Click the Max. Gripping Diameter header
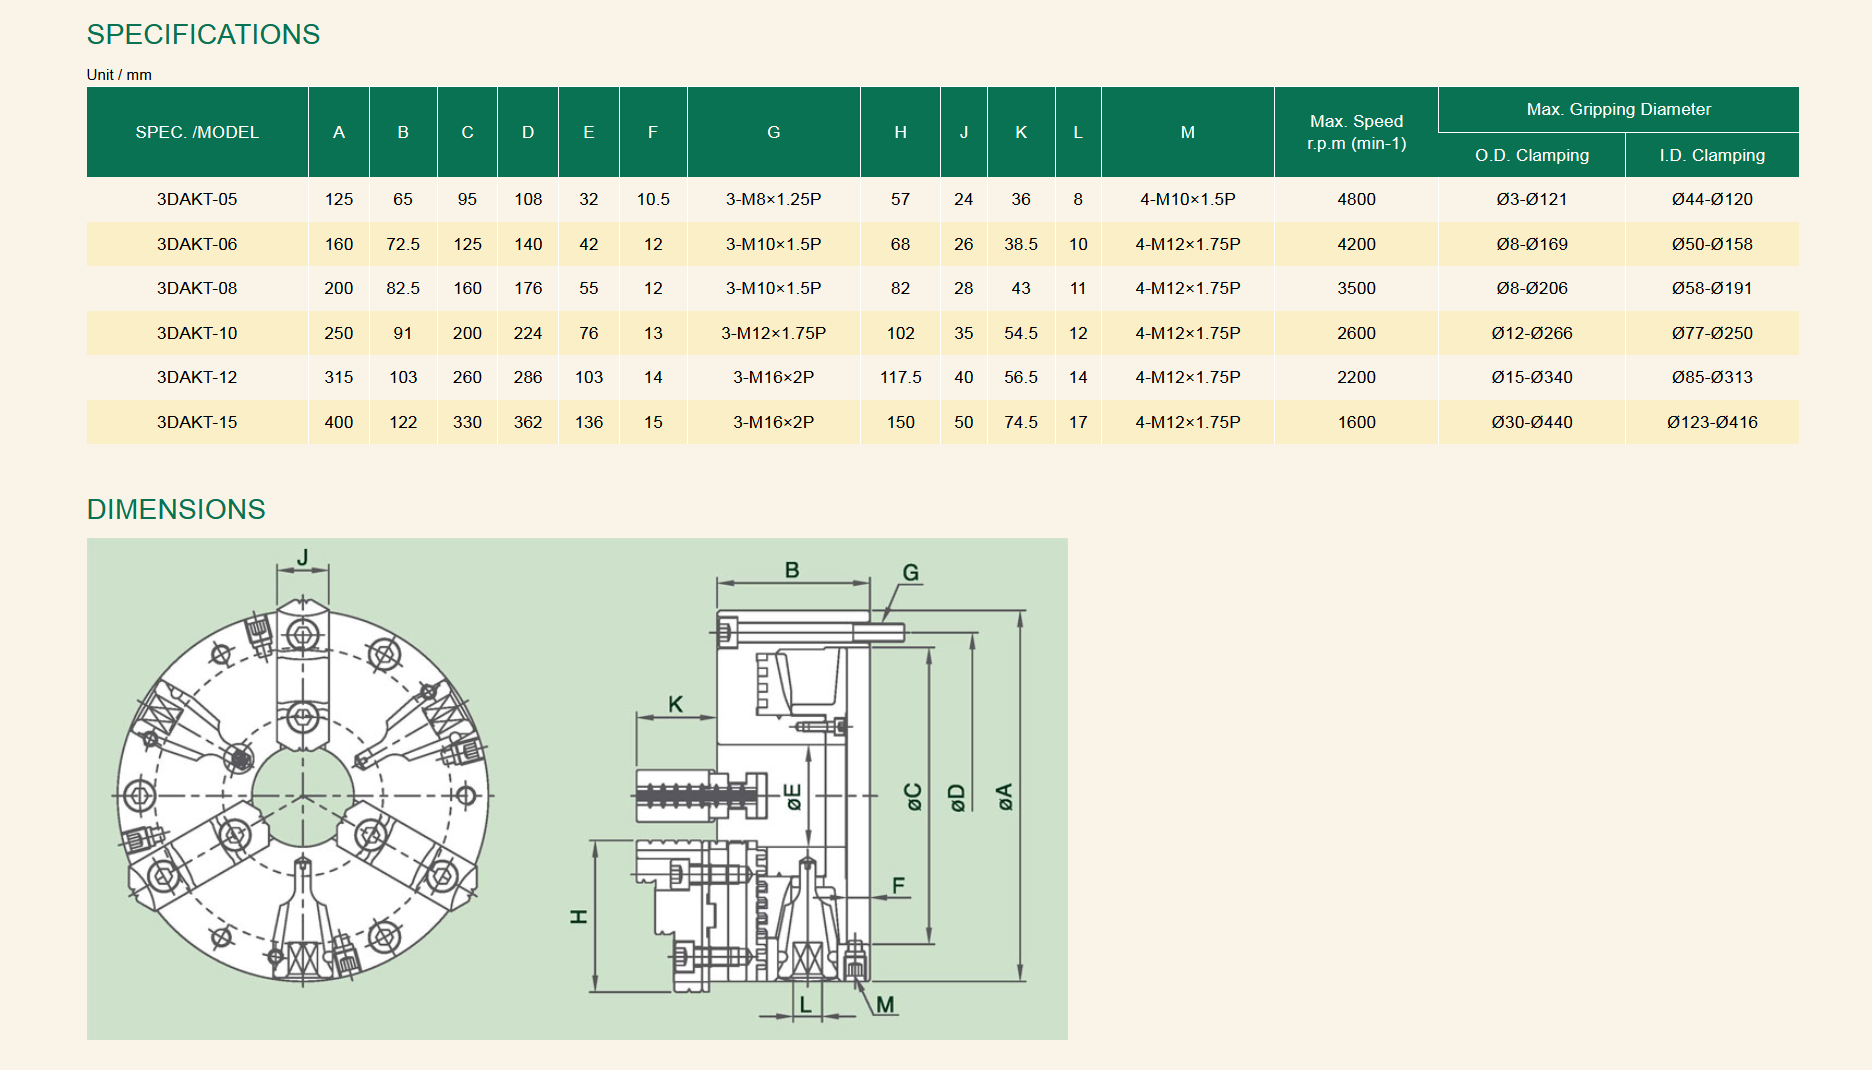Viewport: 1872px width, 1070px height. pyautogui.click(x=1618, y=109)
